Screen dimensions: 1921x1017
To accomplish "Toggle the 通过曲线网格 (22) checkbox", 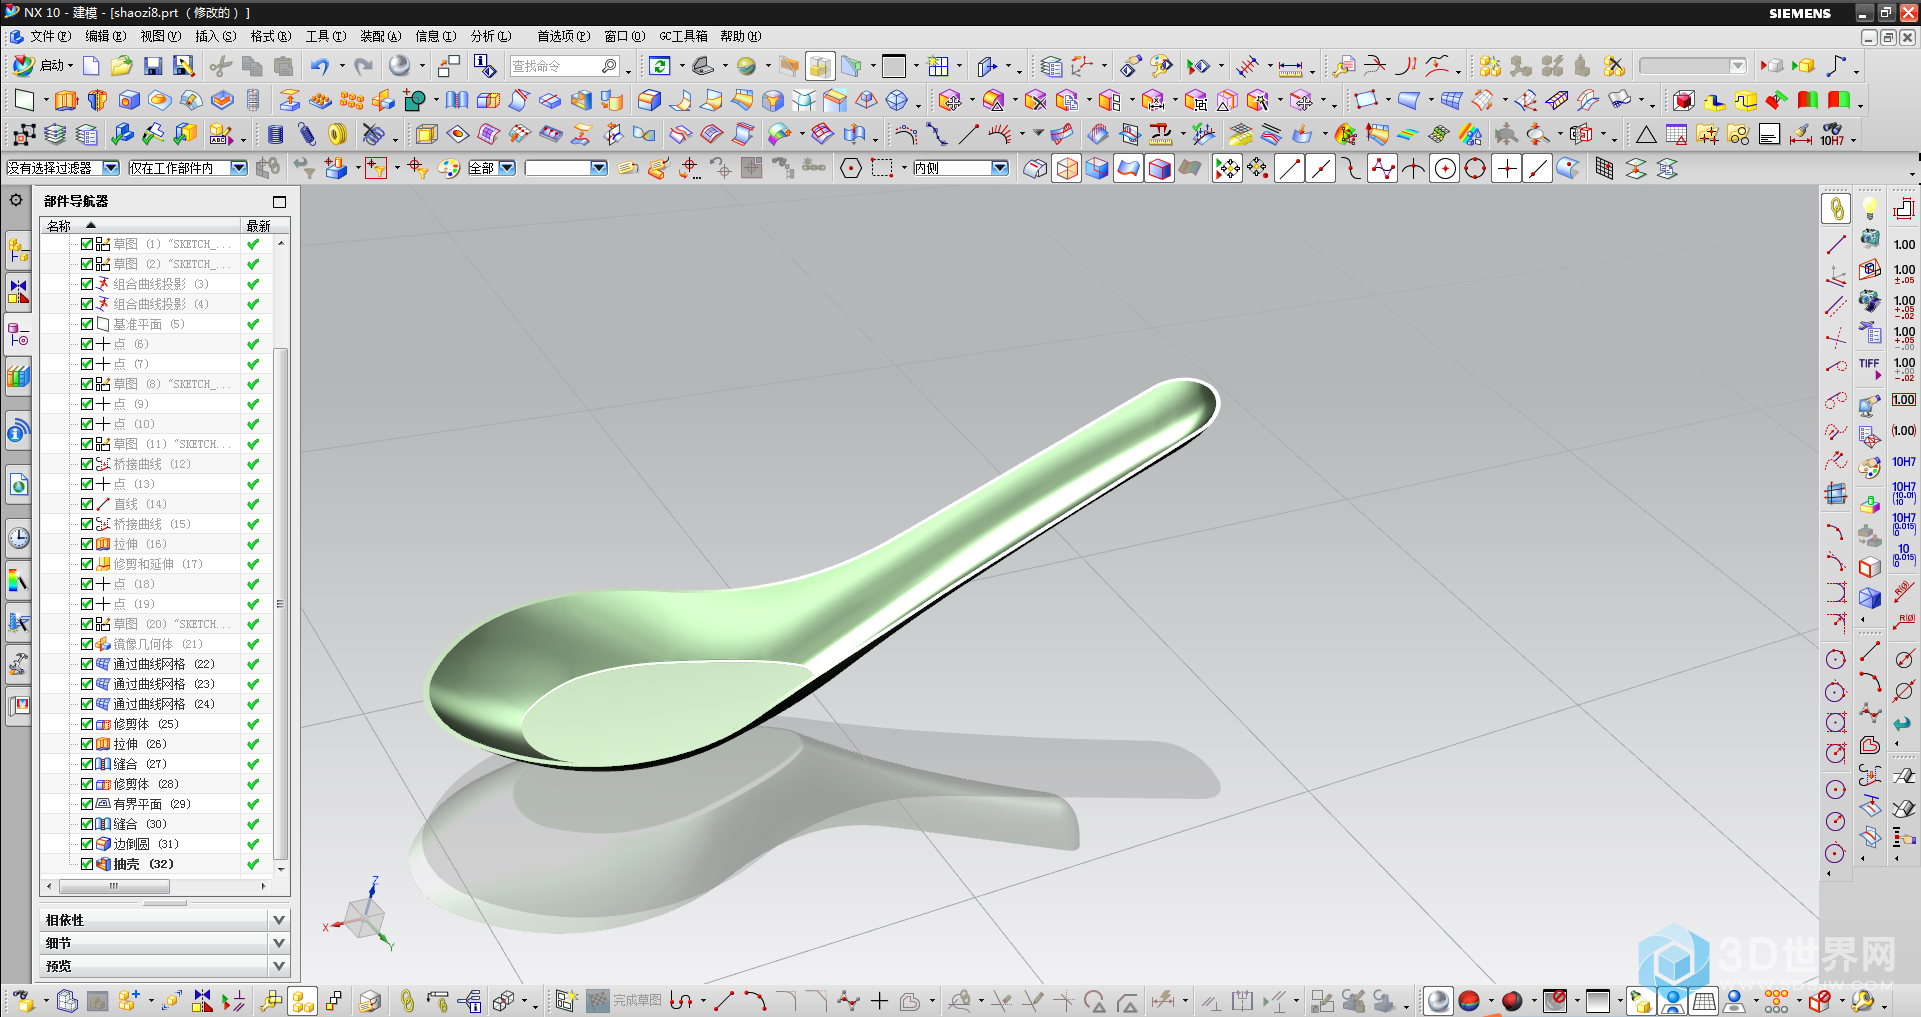I will tap(87, 664).
